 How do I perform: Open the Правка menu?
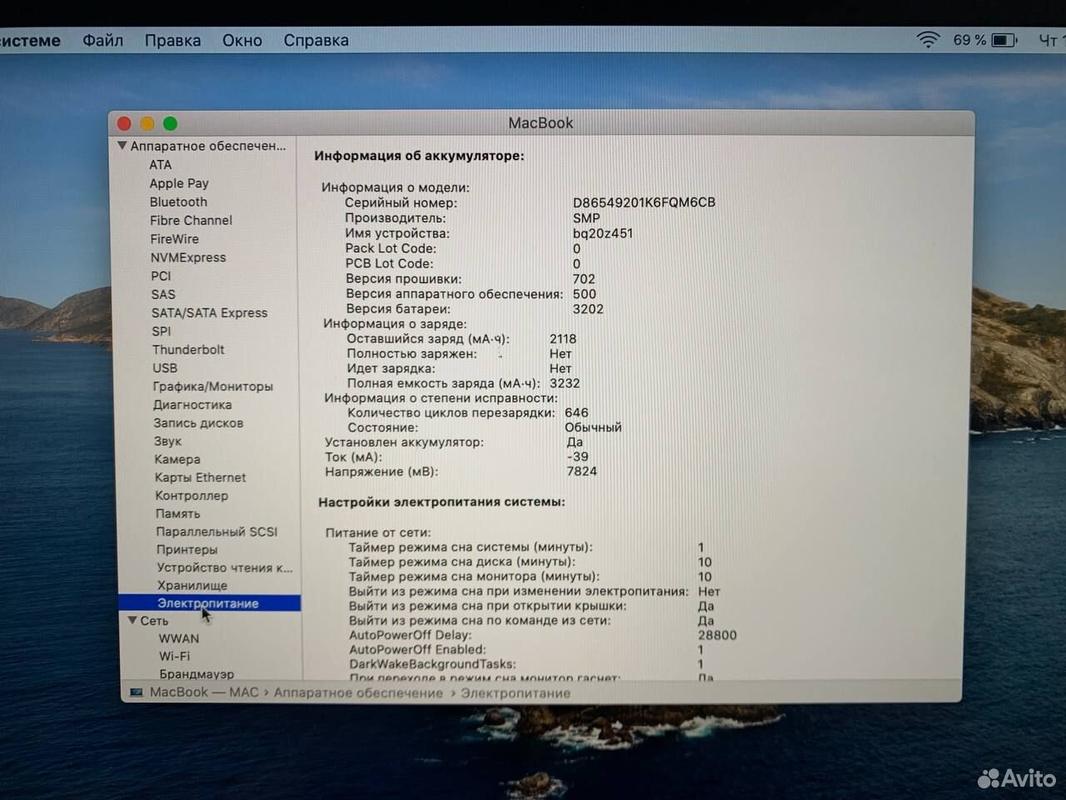tap(173, 40)
